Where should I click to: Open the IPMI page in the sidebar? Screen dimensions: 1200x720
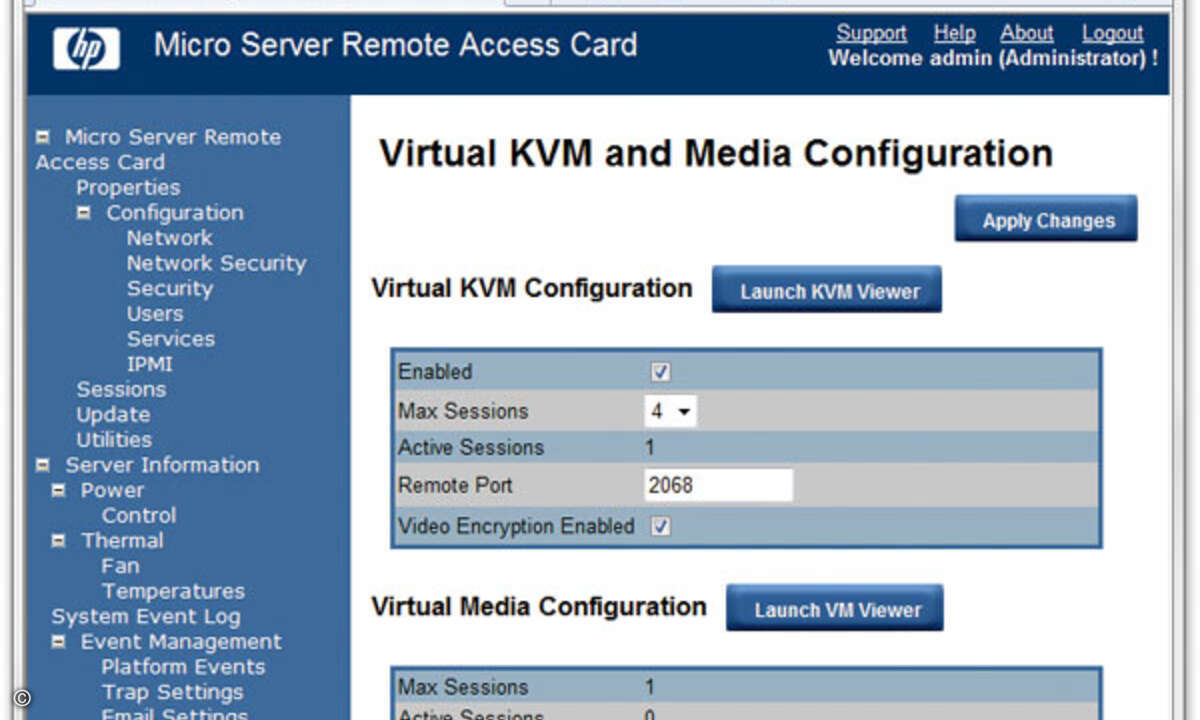(150, 364)
